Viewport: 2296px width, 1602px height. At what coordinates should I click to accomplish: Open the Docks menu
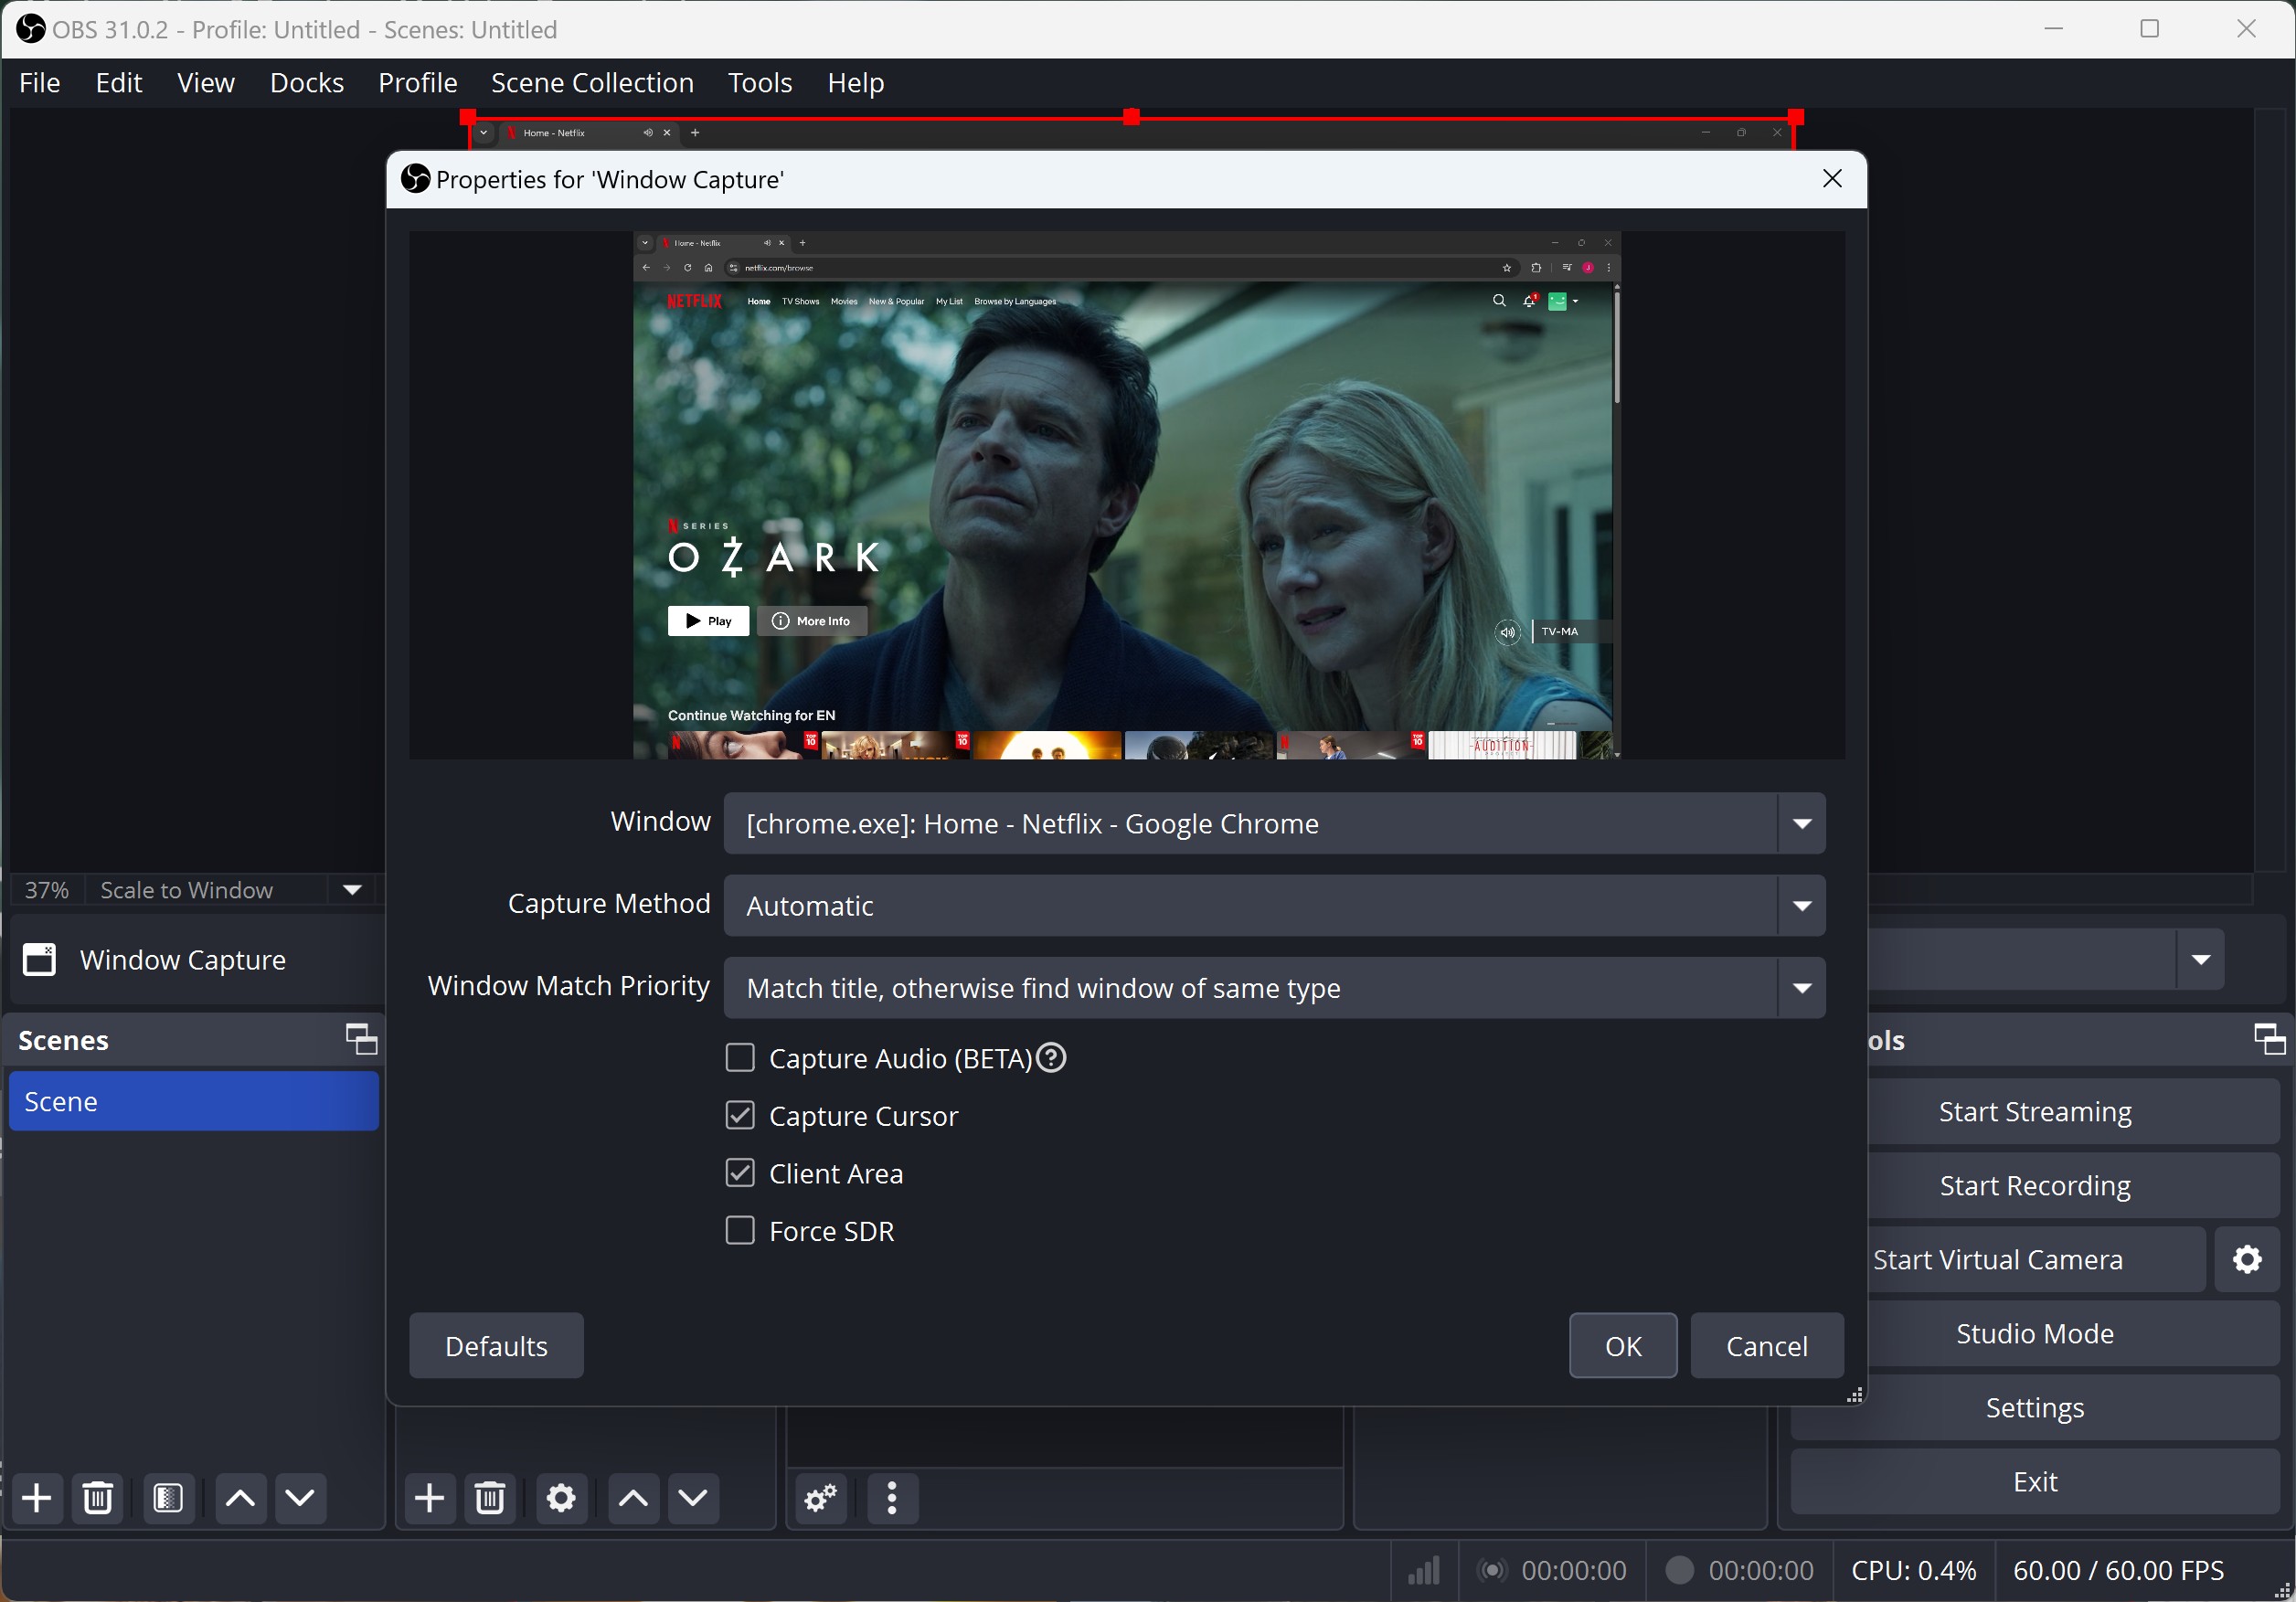pyautogui.click(x=307, y=83)
